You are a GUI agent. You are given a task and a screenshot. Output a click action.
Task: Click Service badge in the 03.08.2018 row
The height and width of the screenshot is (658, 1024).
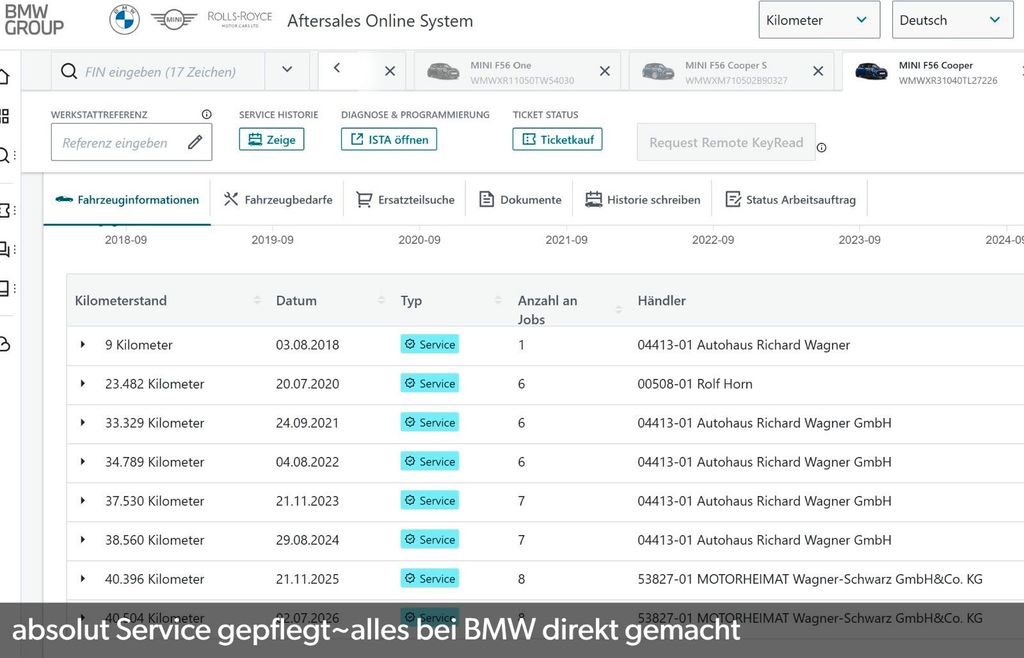pos(430,344)
